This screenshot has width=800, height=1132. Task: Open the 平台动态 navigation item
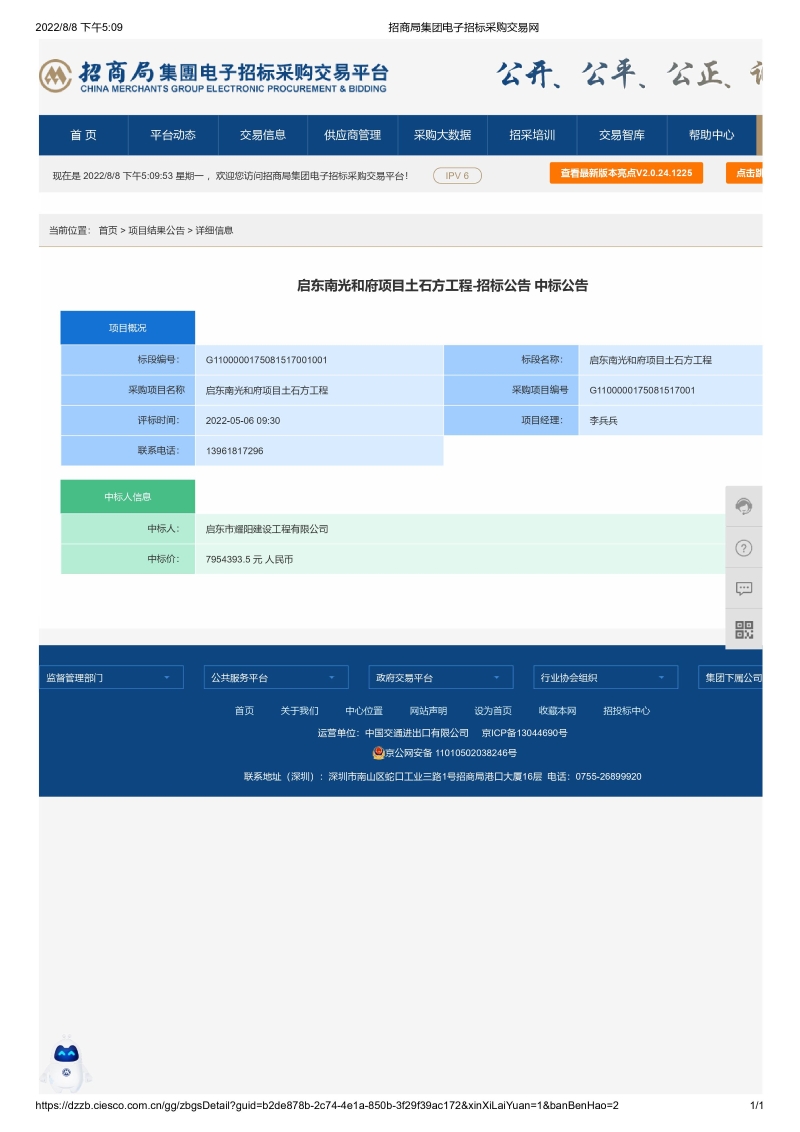[x=173, y=135]
